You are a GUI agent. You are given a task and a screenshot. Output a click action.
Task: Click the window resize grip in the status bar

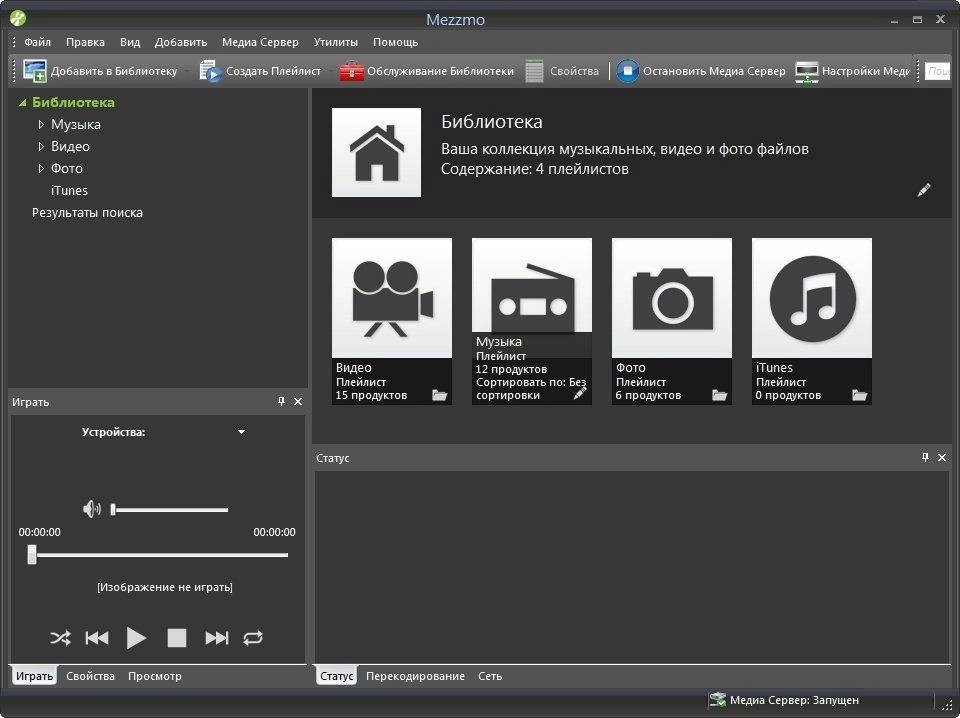pos(947,705)
